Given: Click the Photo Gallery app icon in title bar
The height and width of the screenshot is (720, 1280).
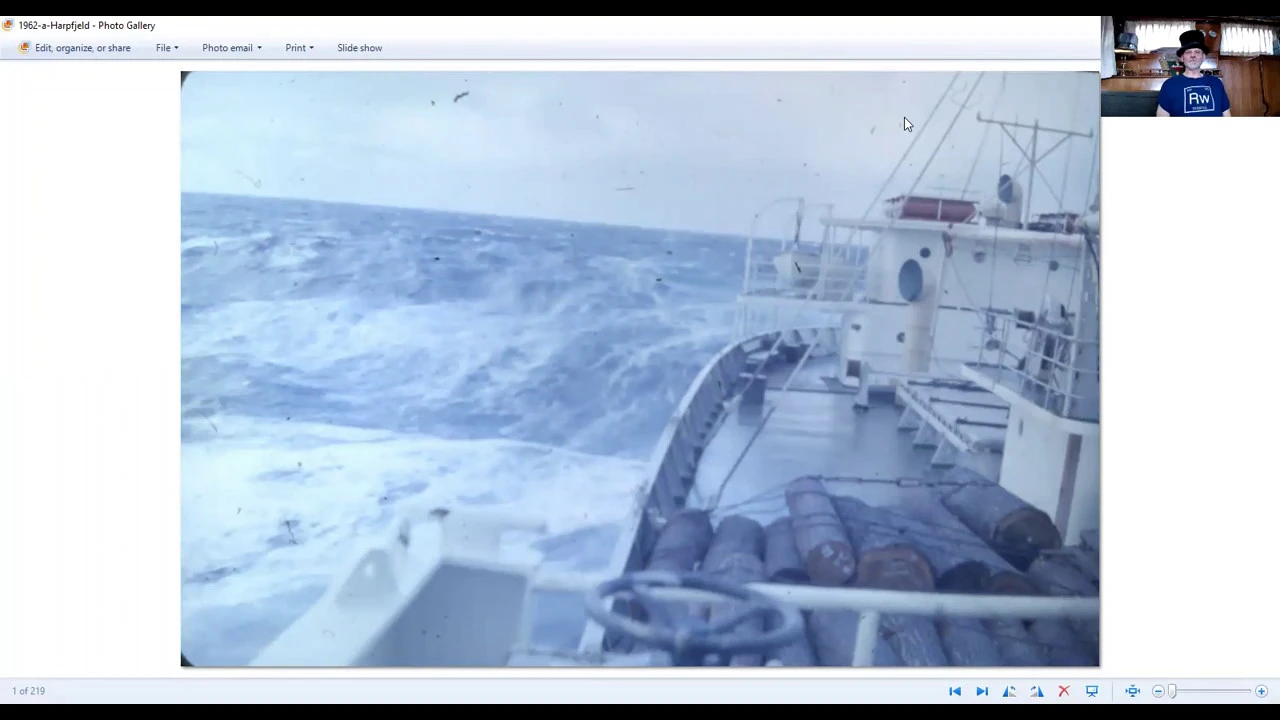Looking at the screenshot, I should pos(8,25).
